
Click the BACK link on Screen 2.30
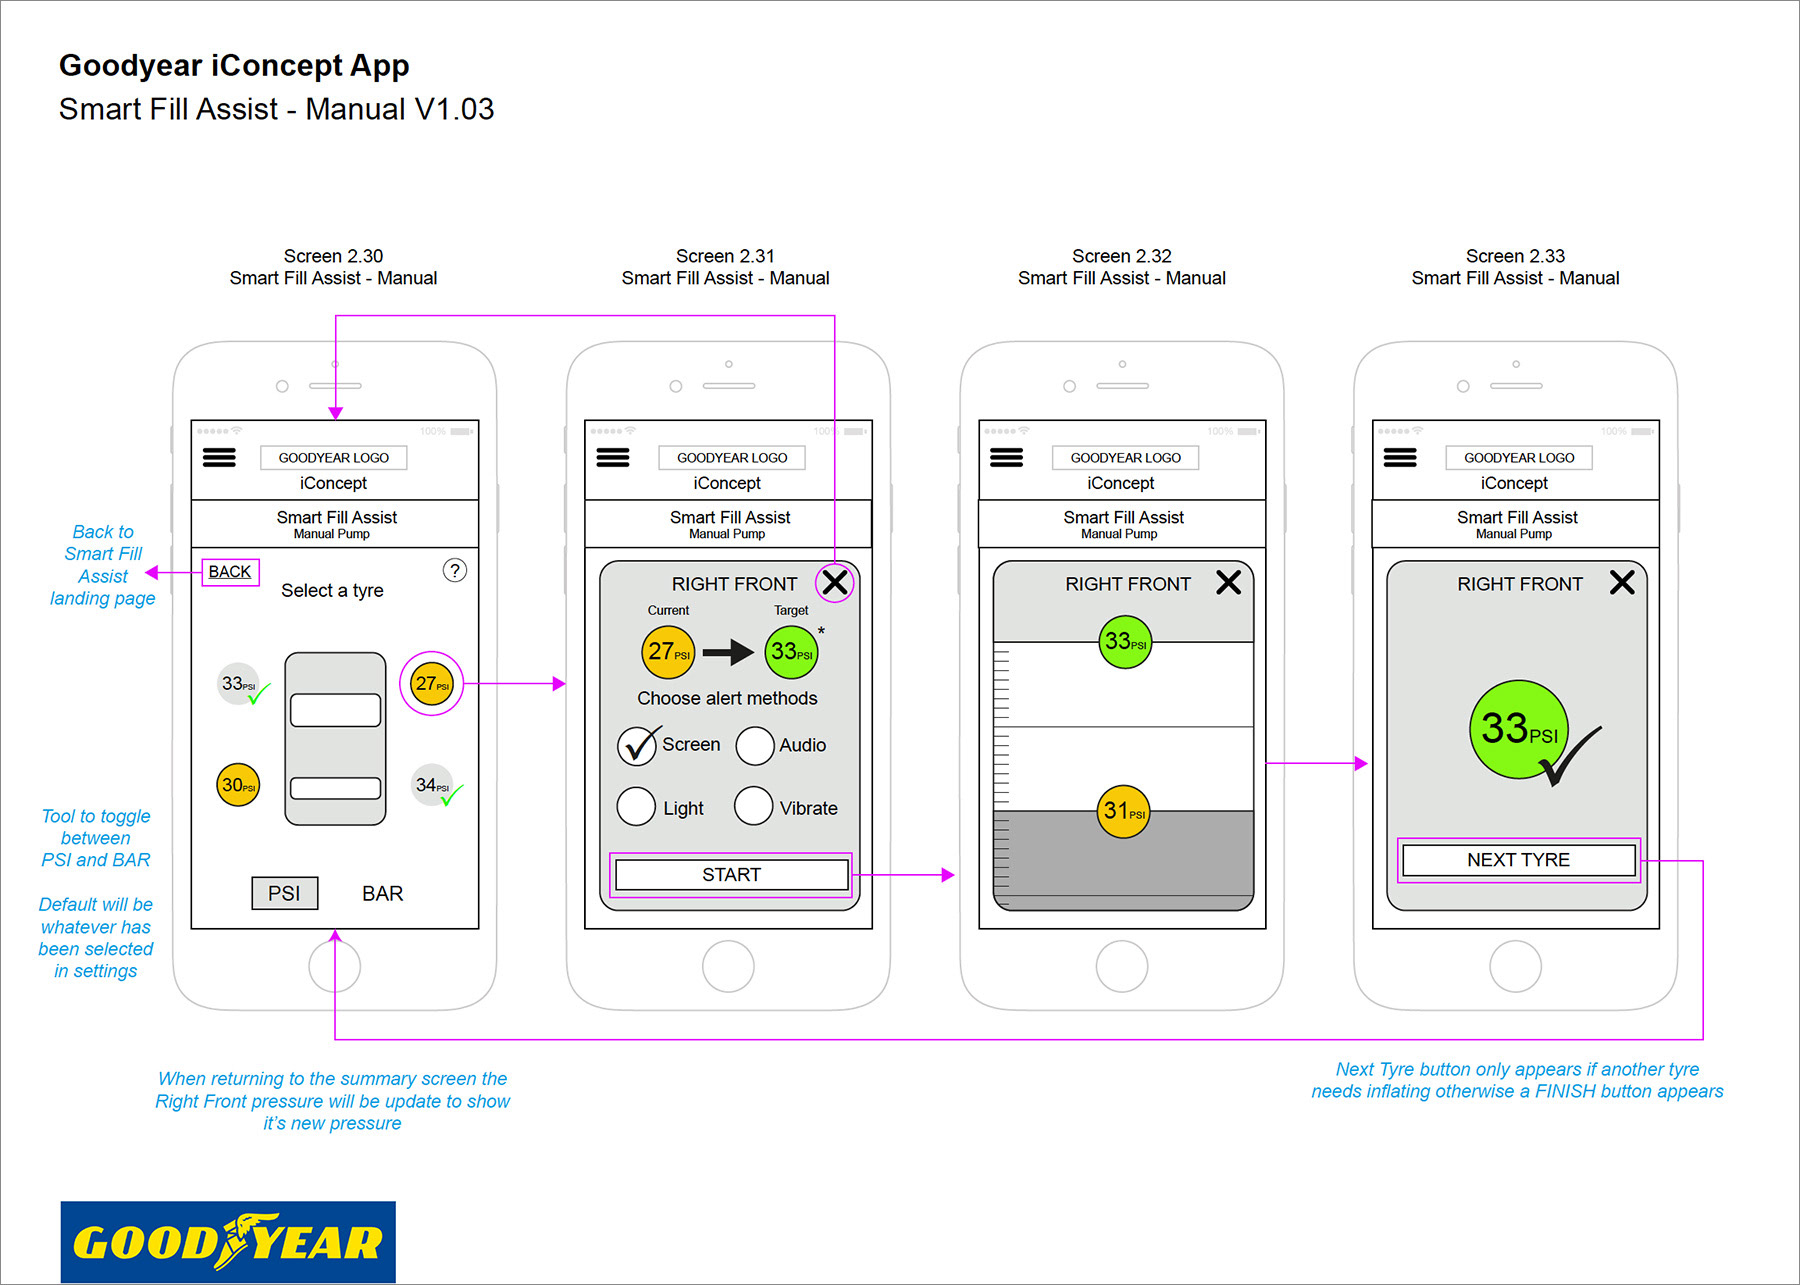pyautogui.click(x=230, y=572)
